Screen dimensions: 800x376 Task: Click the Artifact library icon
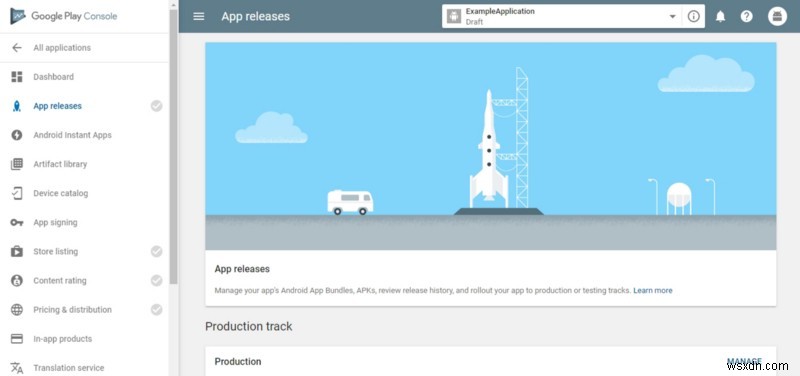click(17, 164)
